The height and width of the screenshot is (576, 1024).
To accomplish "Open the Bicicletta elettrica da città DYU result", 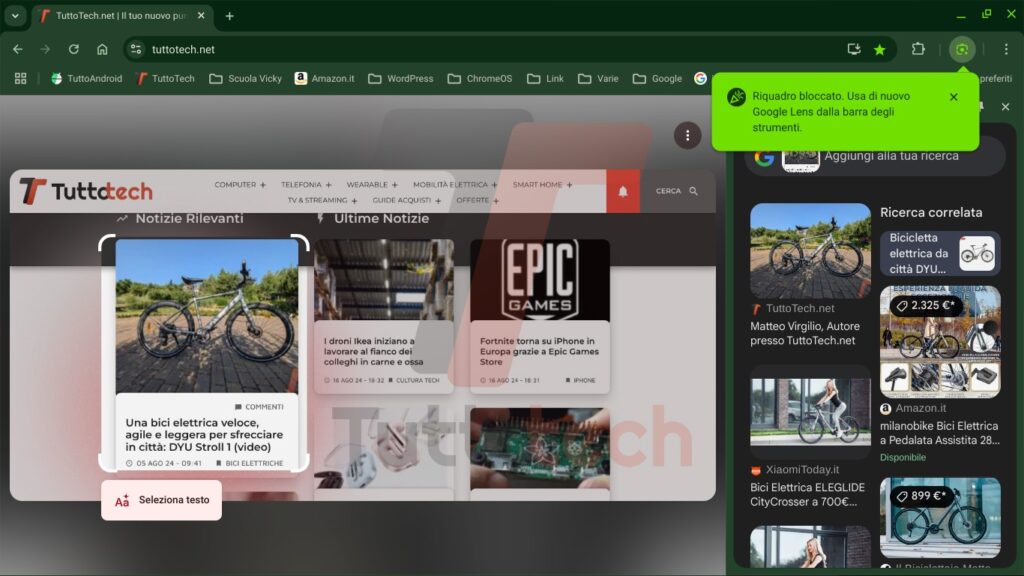I will (938, 253).
